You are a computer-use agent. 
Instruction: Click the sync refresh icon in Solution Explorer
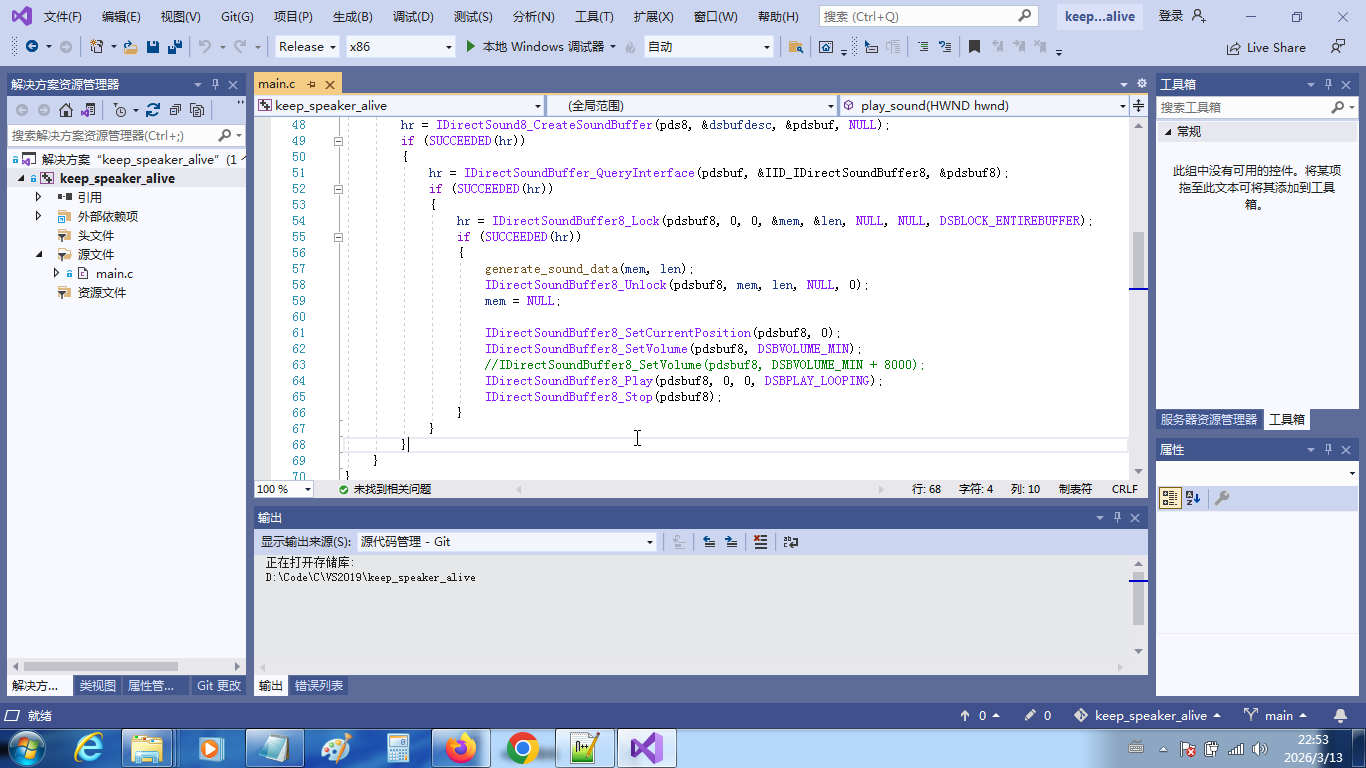[153, 110]
